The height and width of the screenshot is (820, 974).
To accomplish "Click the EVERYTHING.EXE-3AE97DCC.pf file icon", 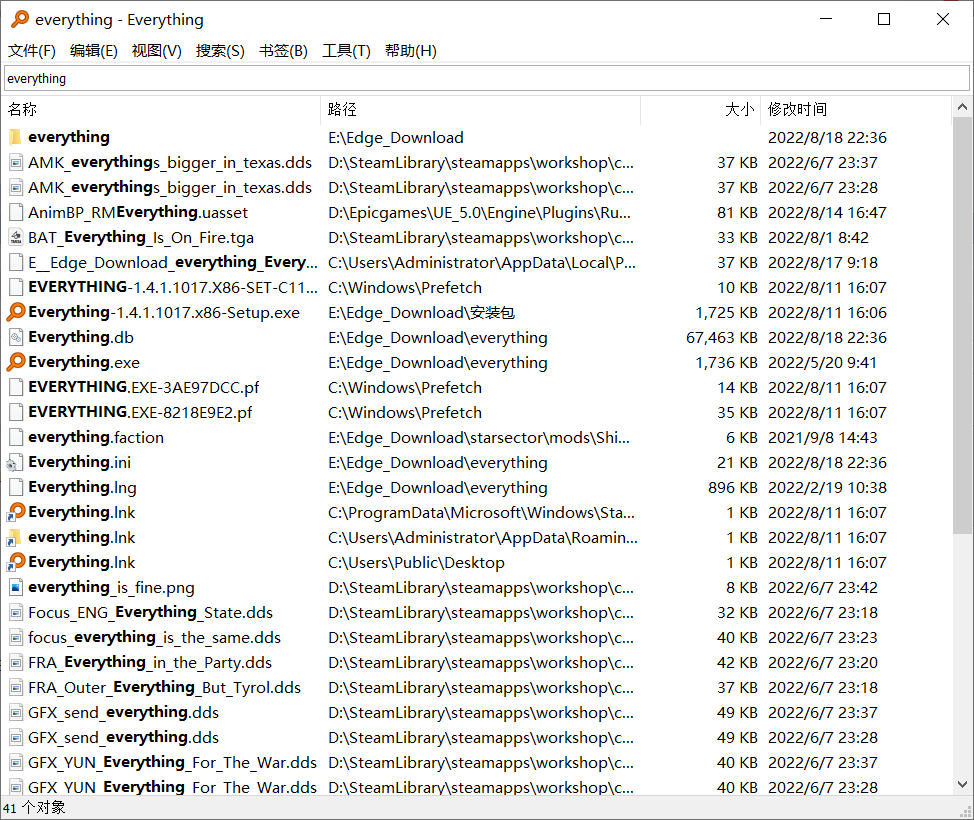I will pos(16,388).
